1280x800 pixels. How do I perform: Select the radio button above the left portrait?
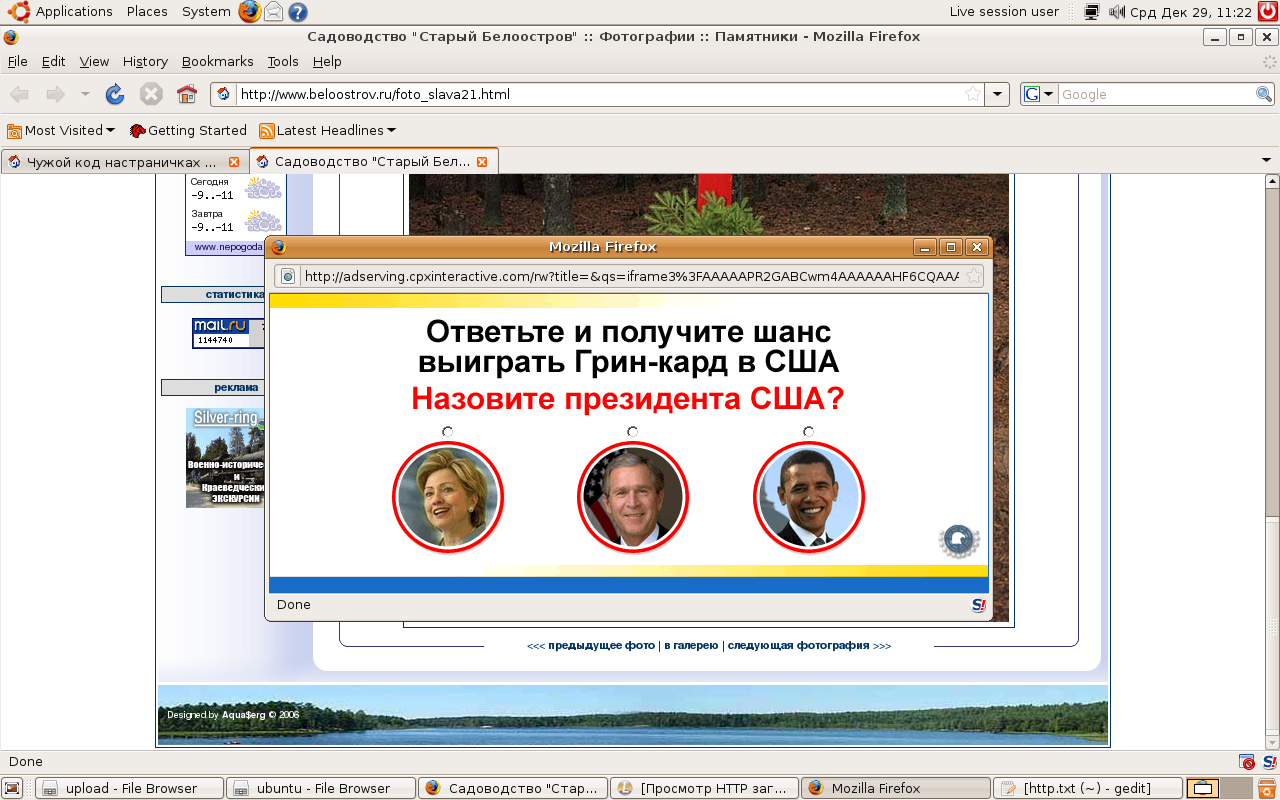447,432
